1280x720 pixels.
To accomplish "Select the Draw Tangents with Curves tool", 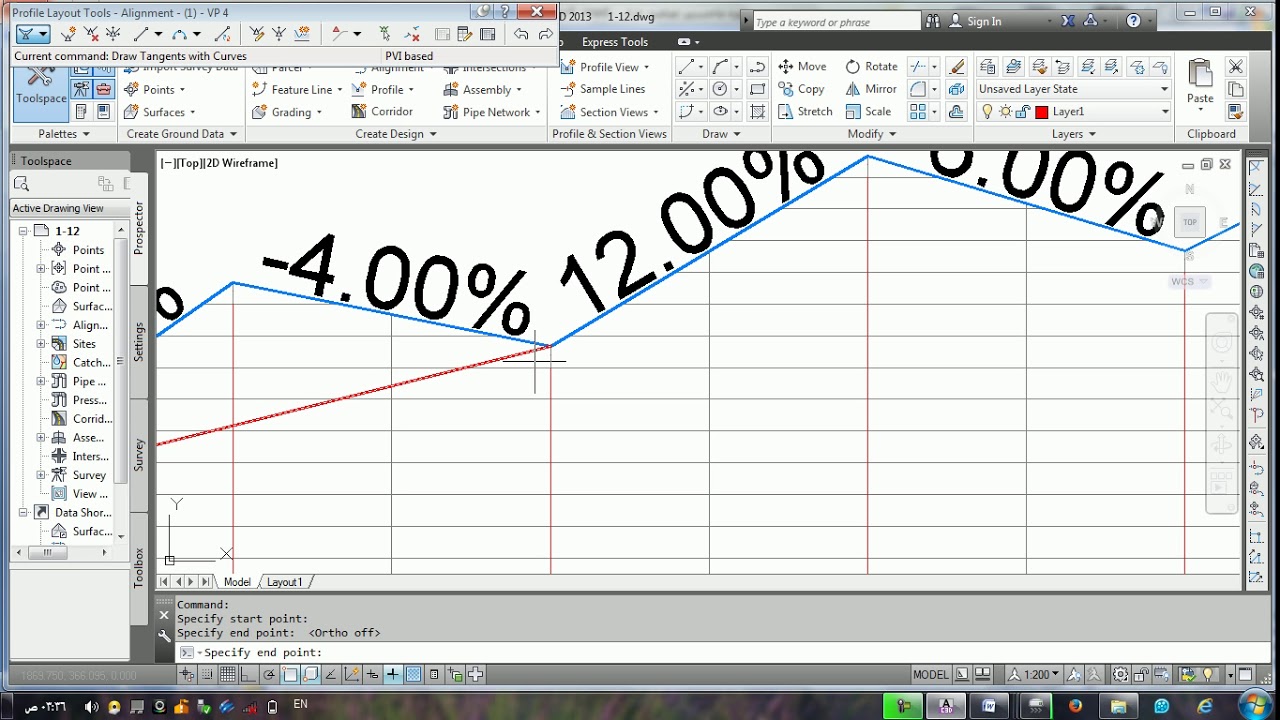I will click(27, 34).
